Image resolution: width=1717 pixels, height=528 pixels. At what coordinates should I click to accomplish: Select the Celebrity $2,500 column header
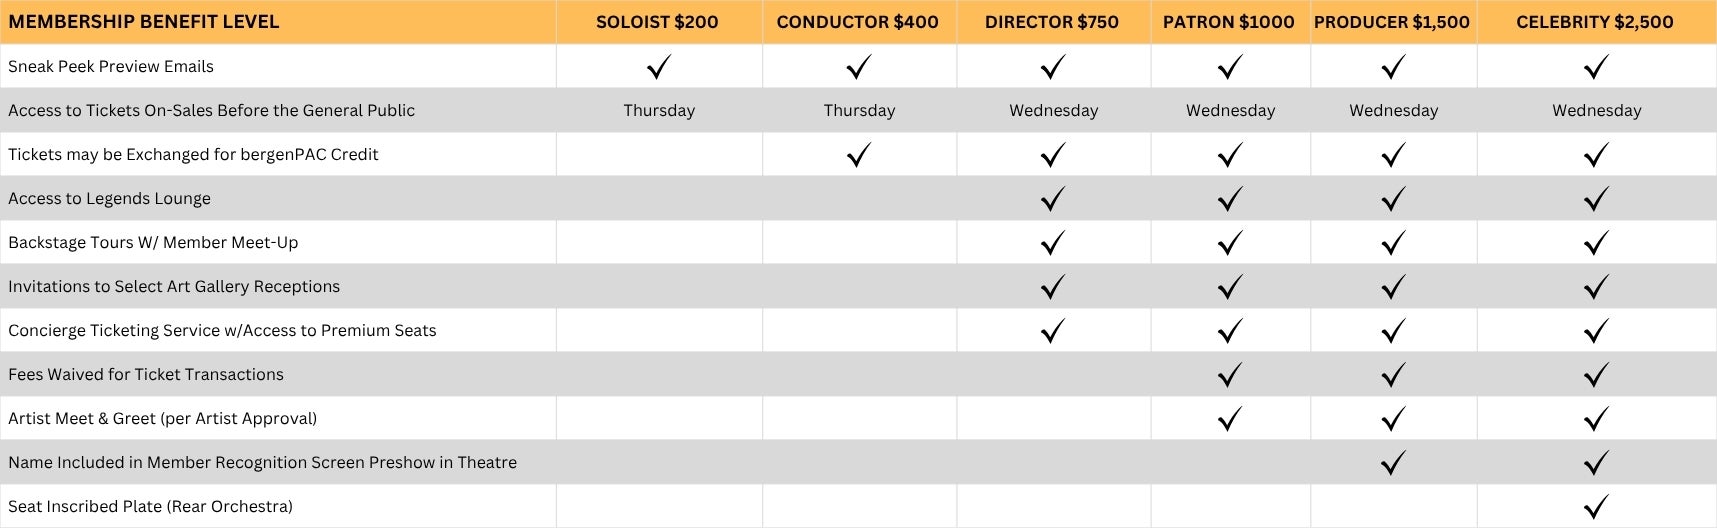tap(1594, 22)
